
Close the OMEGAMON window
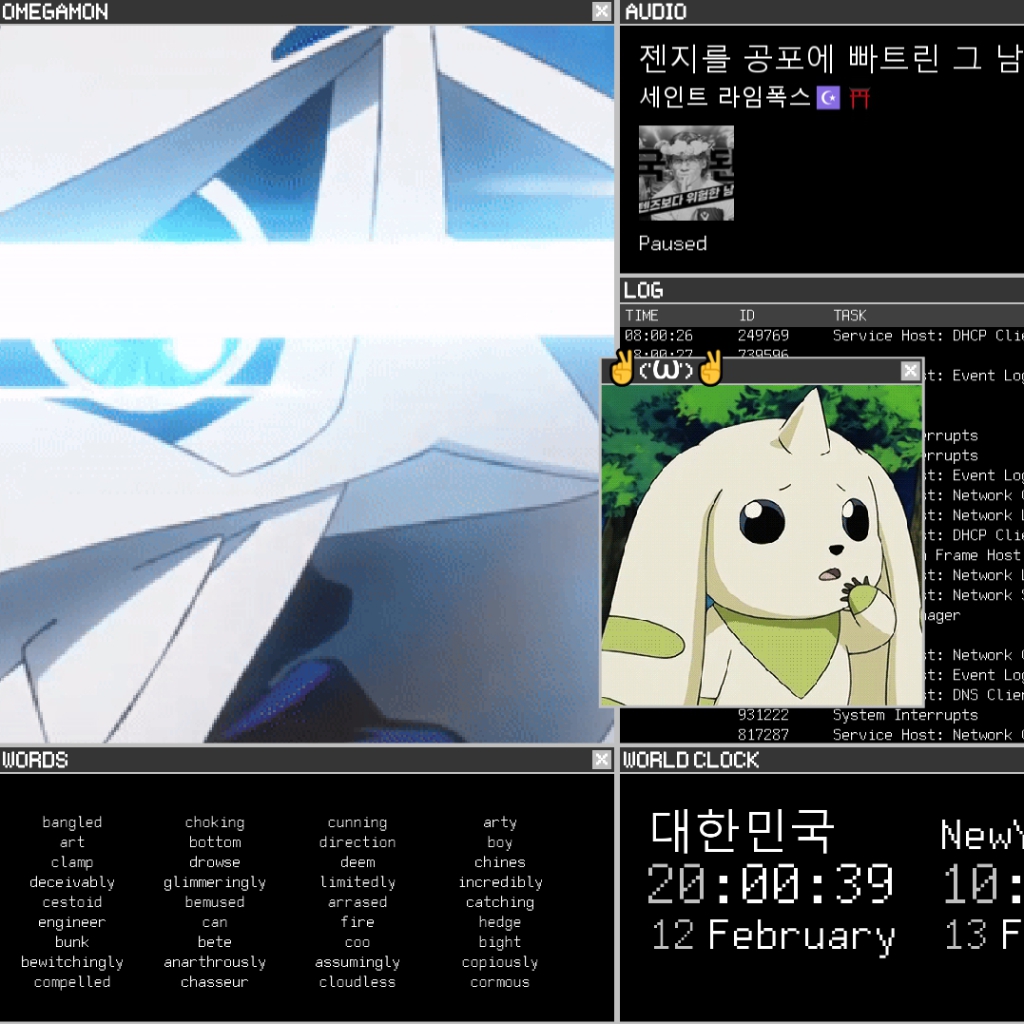coord(601,11)
